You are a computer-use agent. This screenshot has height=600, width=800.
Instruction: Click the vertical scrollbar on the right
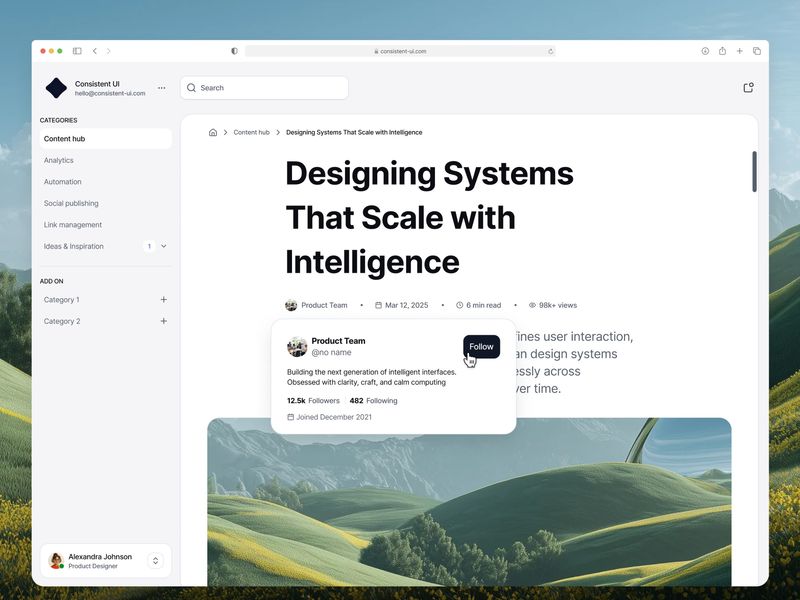point(755,170)
